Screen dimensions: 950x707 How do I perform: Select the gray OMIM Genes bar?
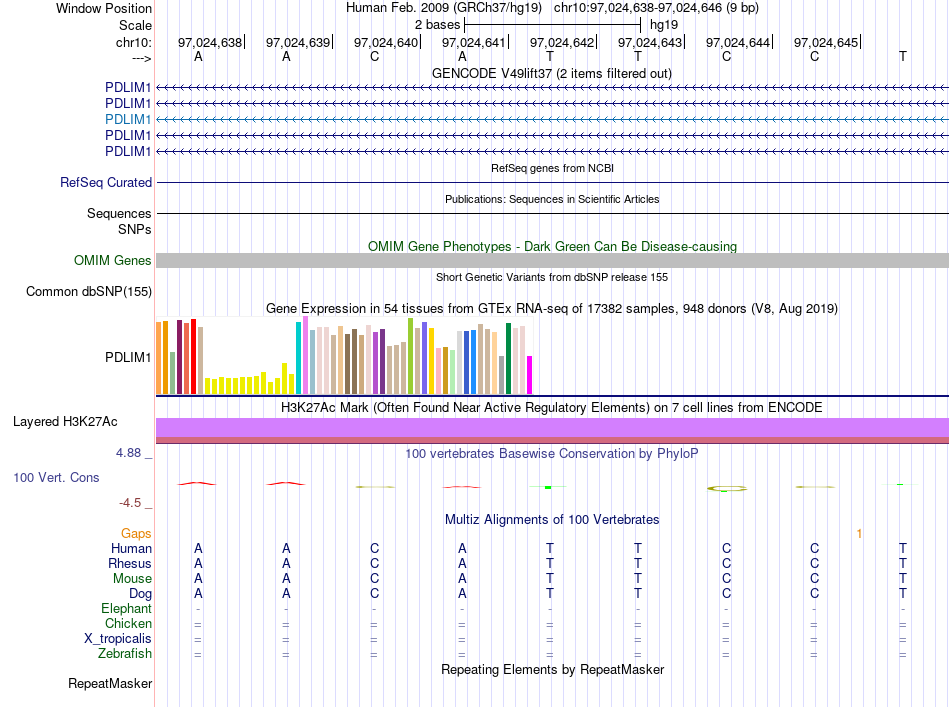tap(552, 261)
